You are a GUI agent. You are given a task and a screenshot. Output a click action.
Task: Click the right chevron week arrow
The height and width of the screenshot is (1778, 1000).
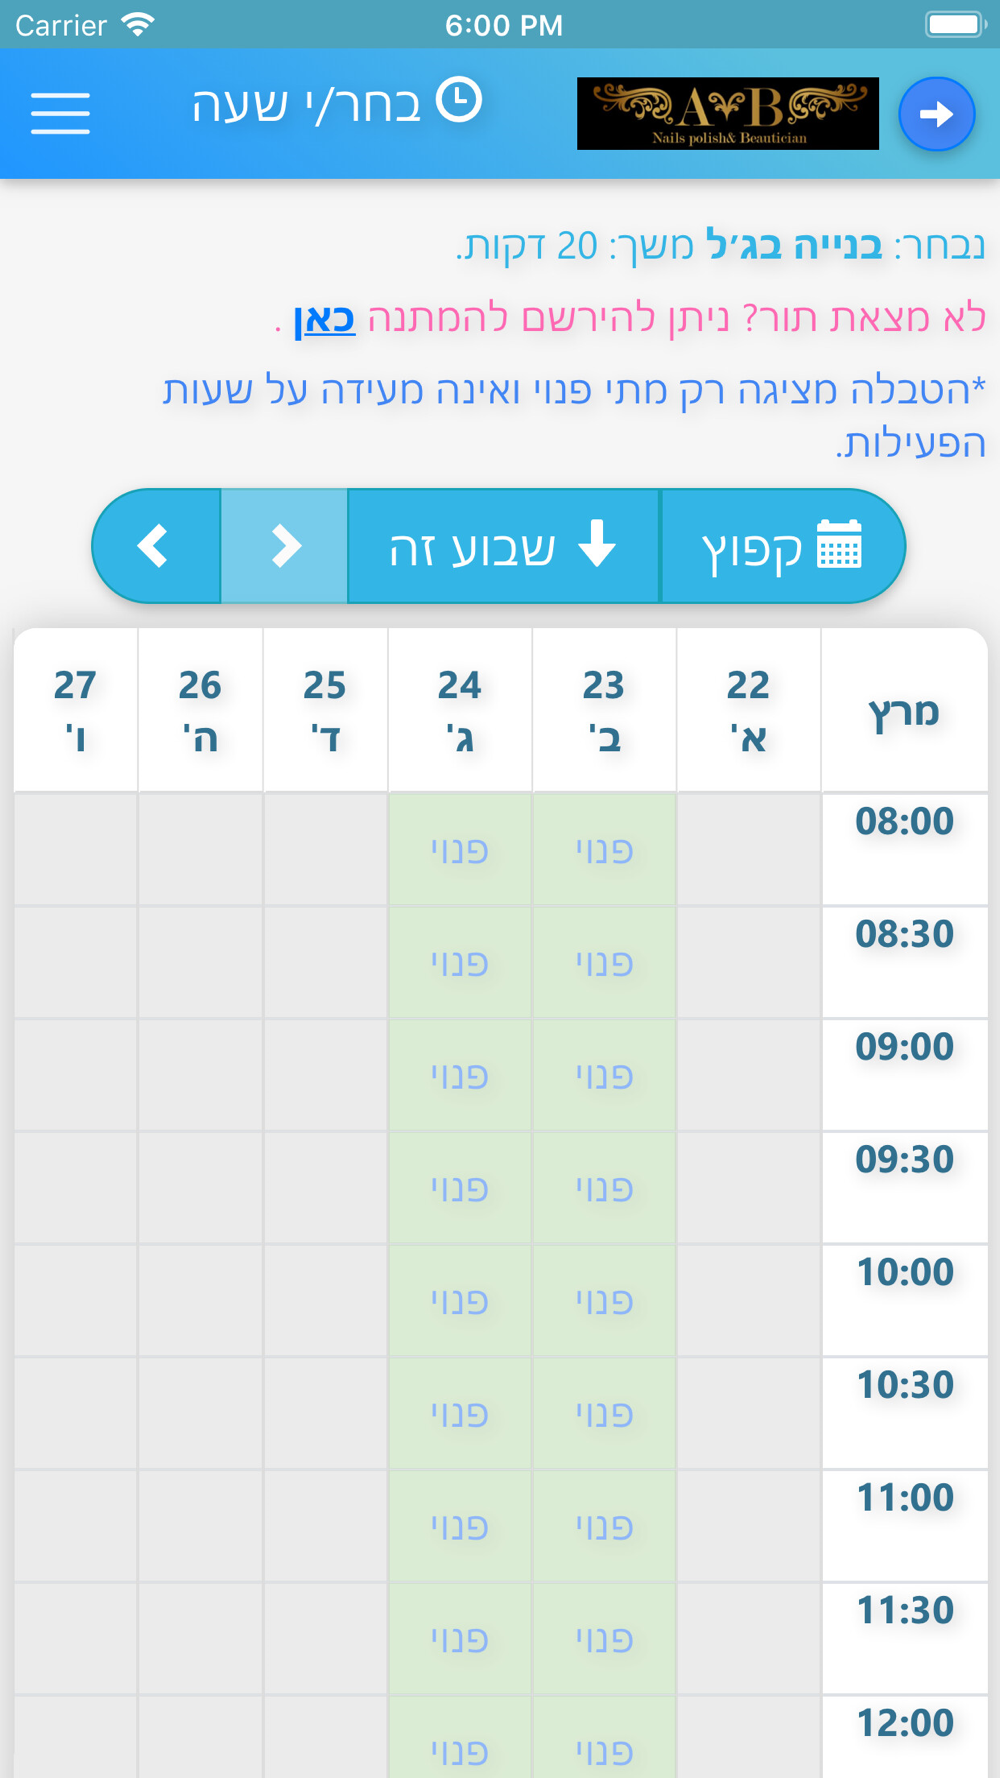click(x=285, y=546)
